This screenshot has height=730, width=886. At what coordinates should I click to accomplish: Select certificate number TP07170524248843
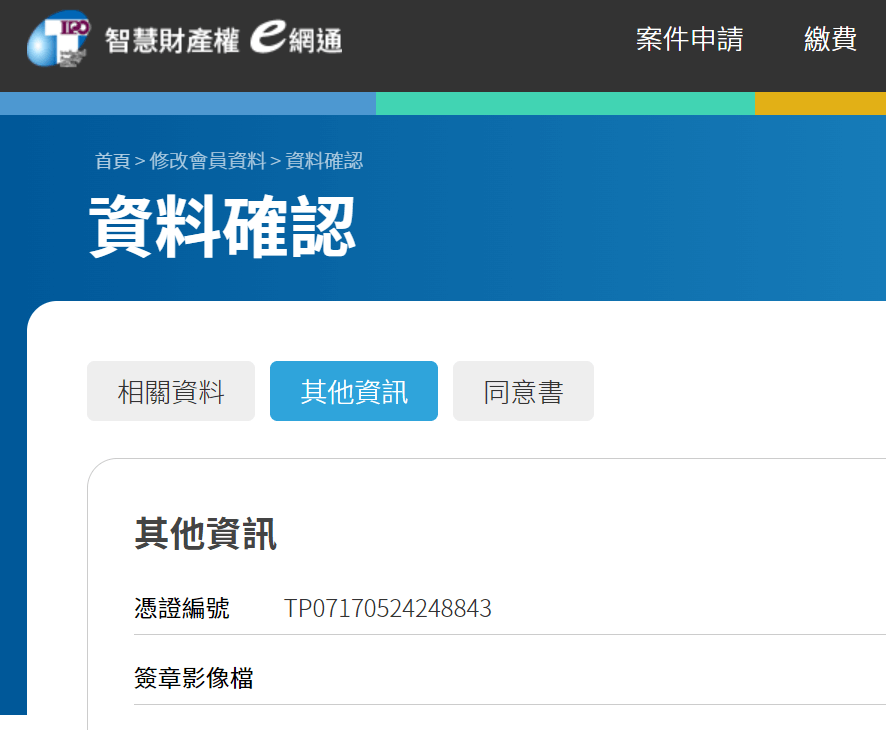click(388, 609)
